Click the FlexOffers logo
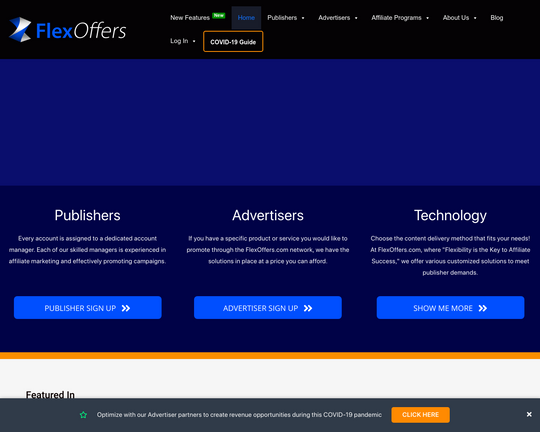Viewport: 540px width, 432px height. coord(68,30)
